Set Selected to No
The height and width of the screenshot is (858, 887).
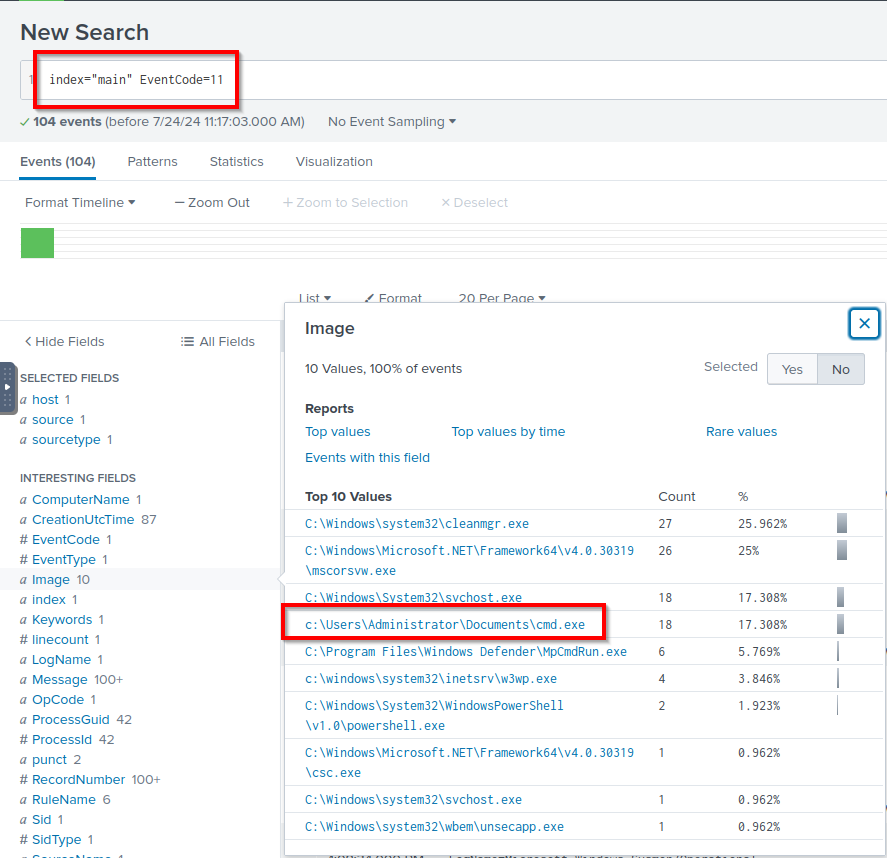click(x=840, y=369)
